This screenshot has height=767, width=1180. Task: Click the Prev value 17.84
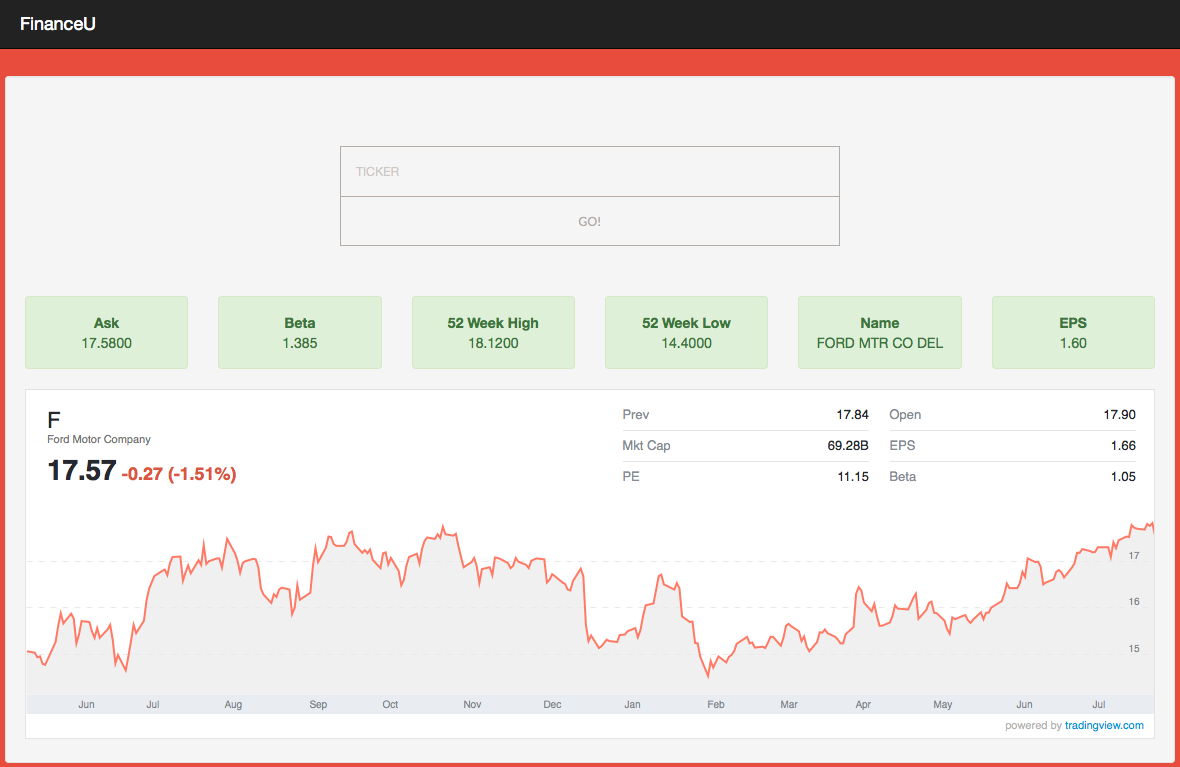(x=853, y=415)
